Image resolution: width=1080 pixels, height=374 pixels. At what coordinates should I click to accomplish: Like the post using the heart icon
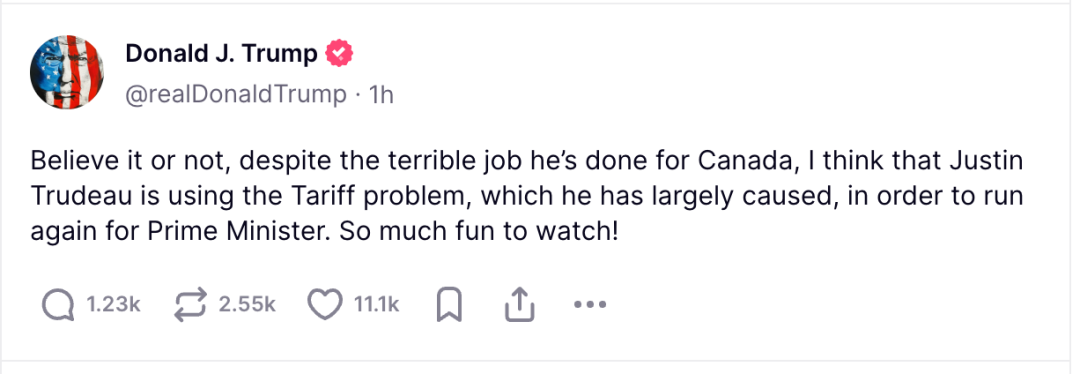point(324,304)
